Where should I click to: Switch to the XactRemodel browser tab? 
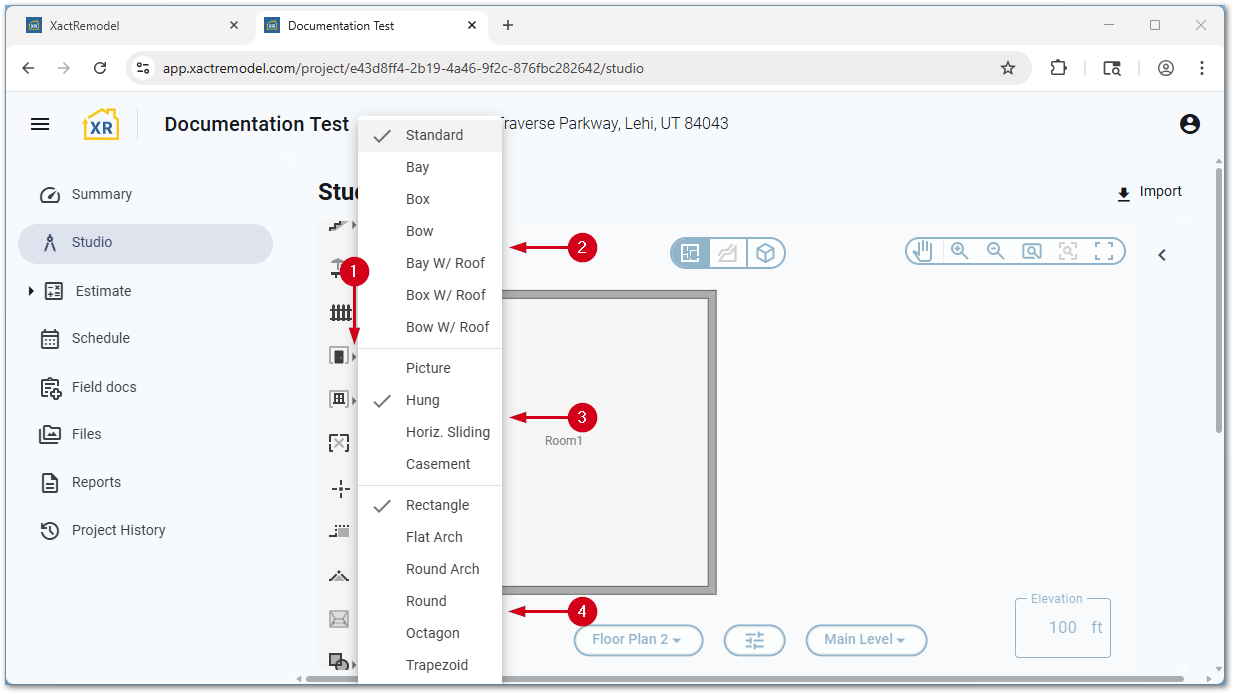(x=130, y=25)
